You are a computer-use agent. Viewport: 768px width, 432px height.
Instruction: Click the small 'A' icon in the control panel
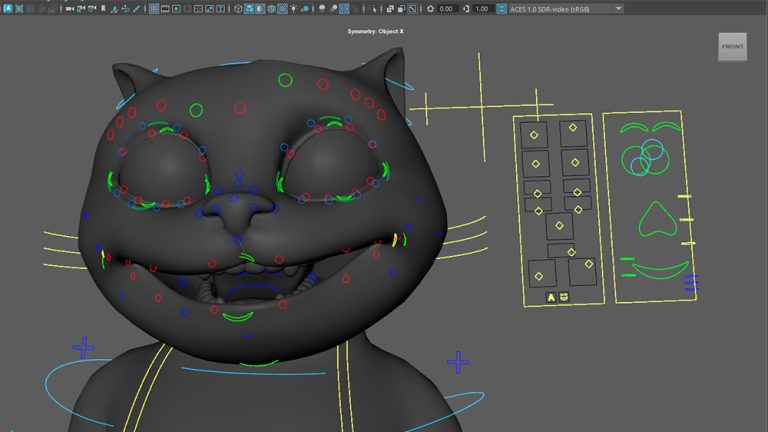tap(550, 297)
